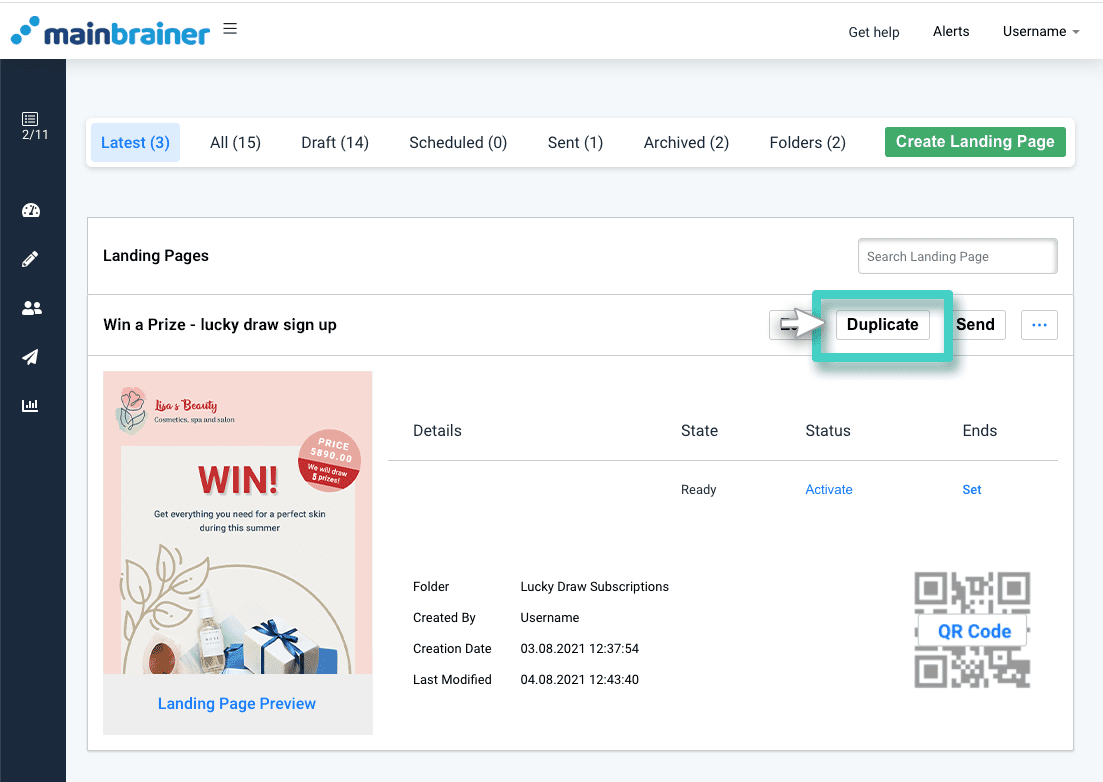Click the Created By label
Image resolution: width=1103 pixels, height=782 pixels.
[444, 617]
